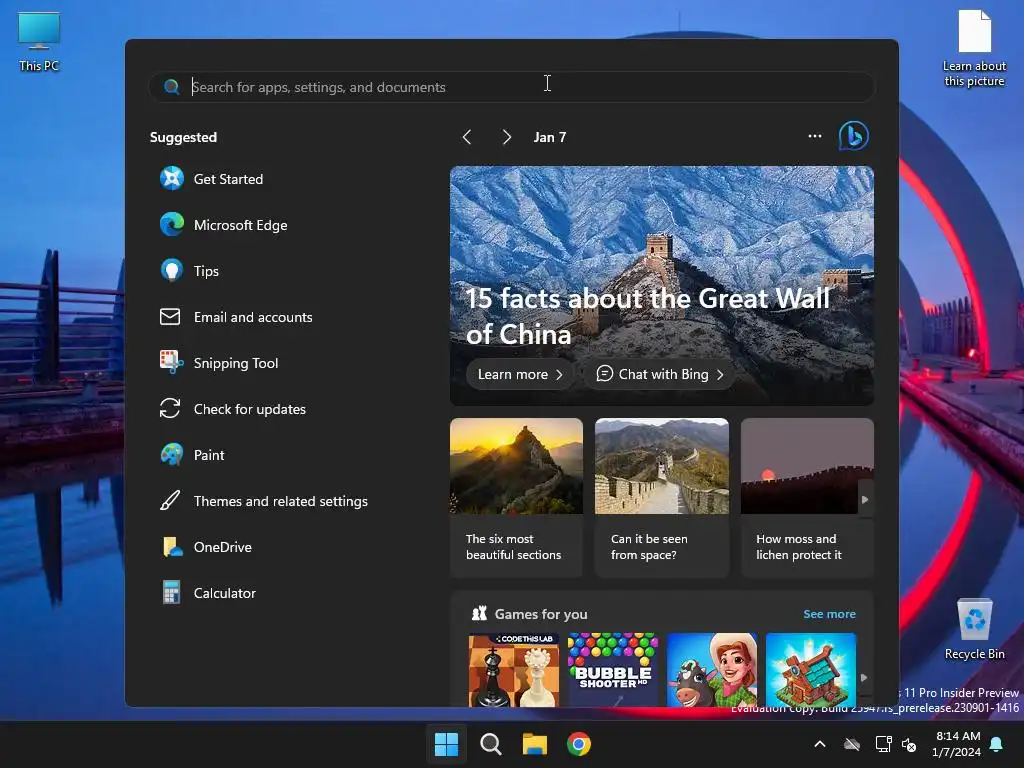The width and height of the screenshot is (1024, 768).
Task: Open The six most beautiful sections card
Action: tap(516, 497)
